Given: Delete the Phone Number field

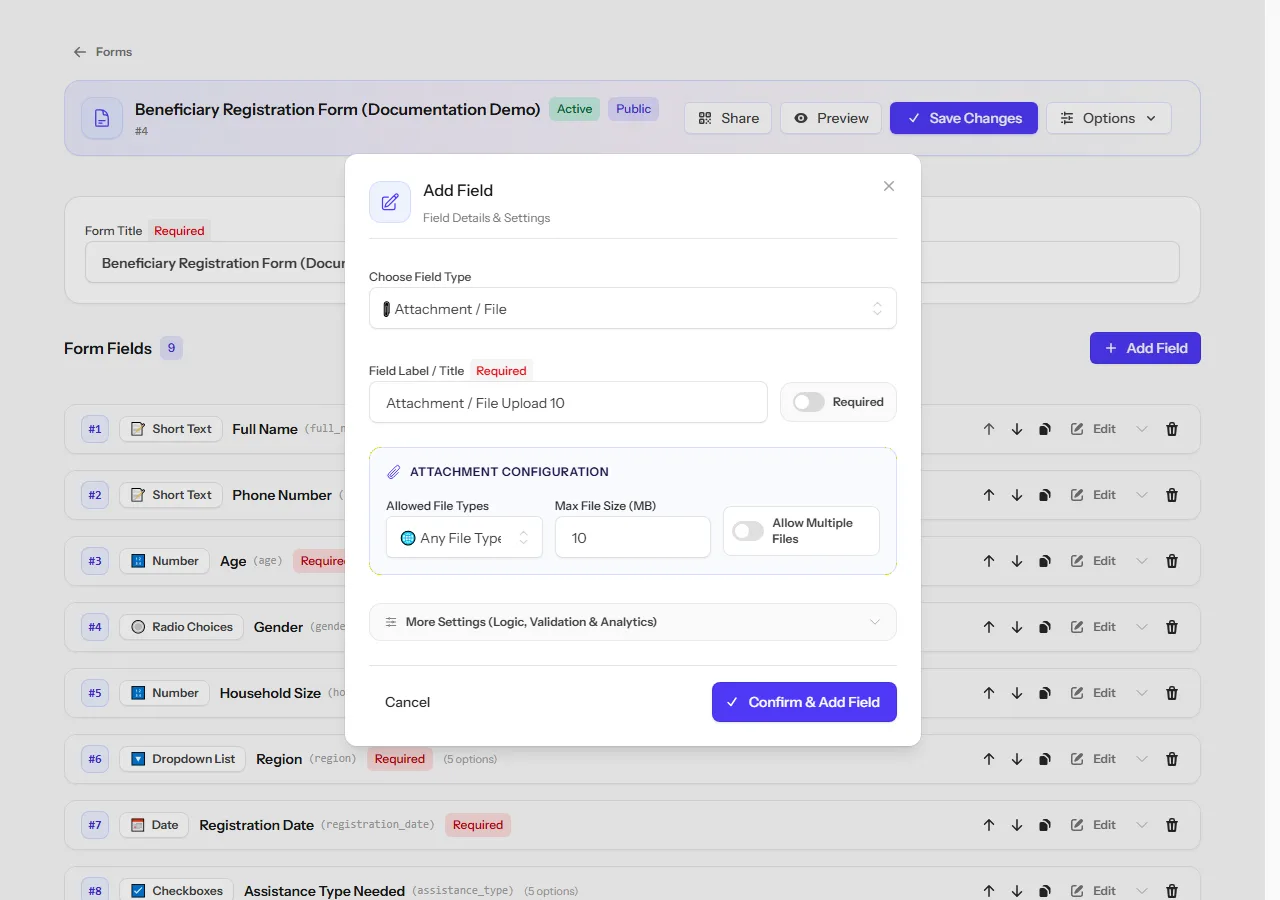Looking at the screenshot, I should coord(1172,495).
